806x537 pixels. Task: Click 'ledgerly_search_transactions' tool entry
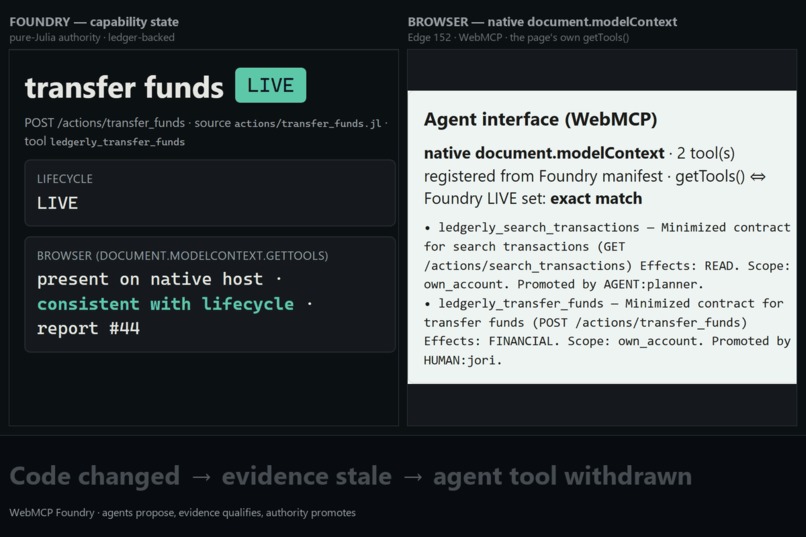pyautogui.click(x=539, y=227)
